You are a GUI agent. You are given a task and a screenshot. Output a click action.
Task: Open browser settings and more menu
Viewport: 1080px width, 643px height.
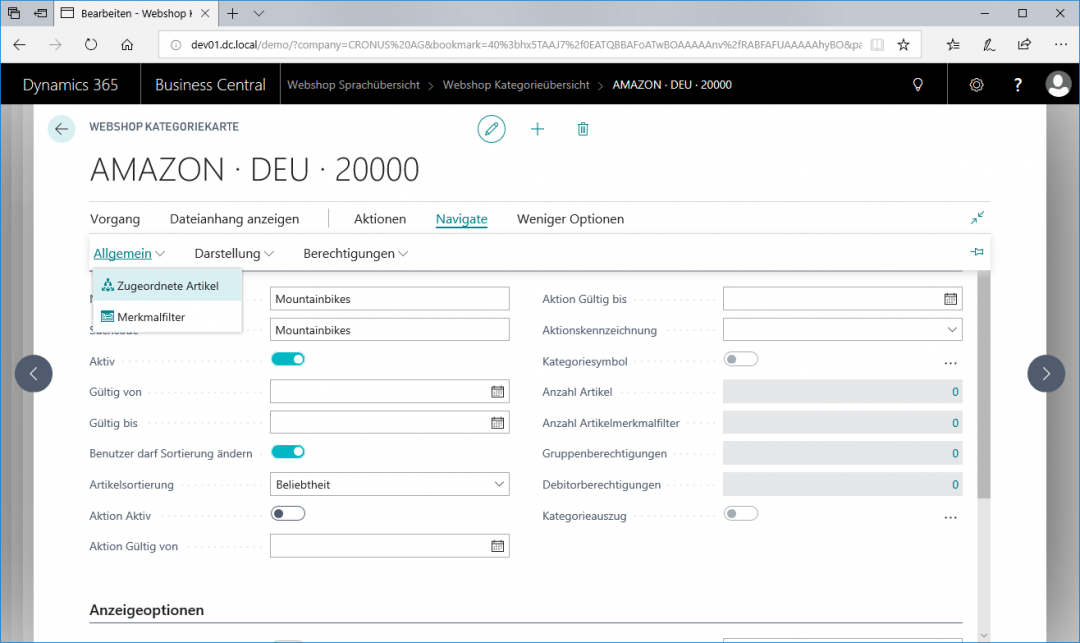[x=1061, y=45]
